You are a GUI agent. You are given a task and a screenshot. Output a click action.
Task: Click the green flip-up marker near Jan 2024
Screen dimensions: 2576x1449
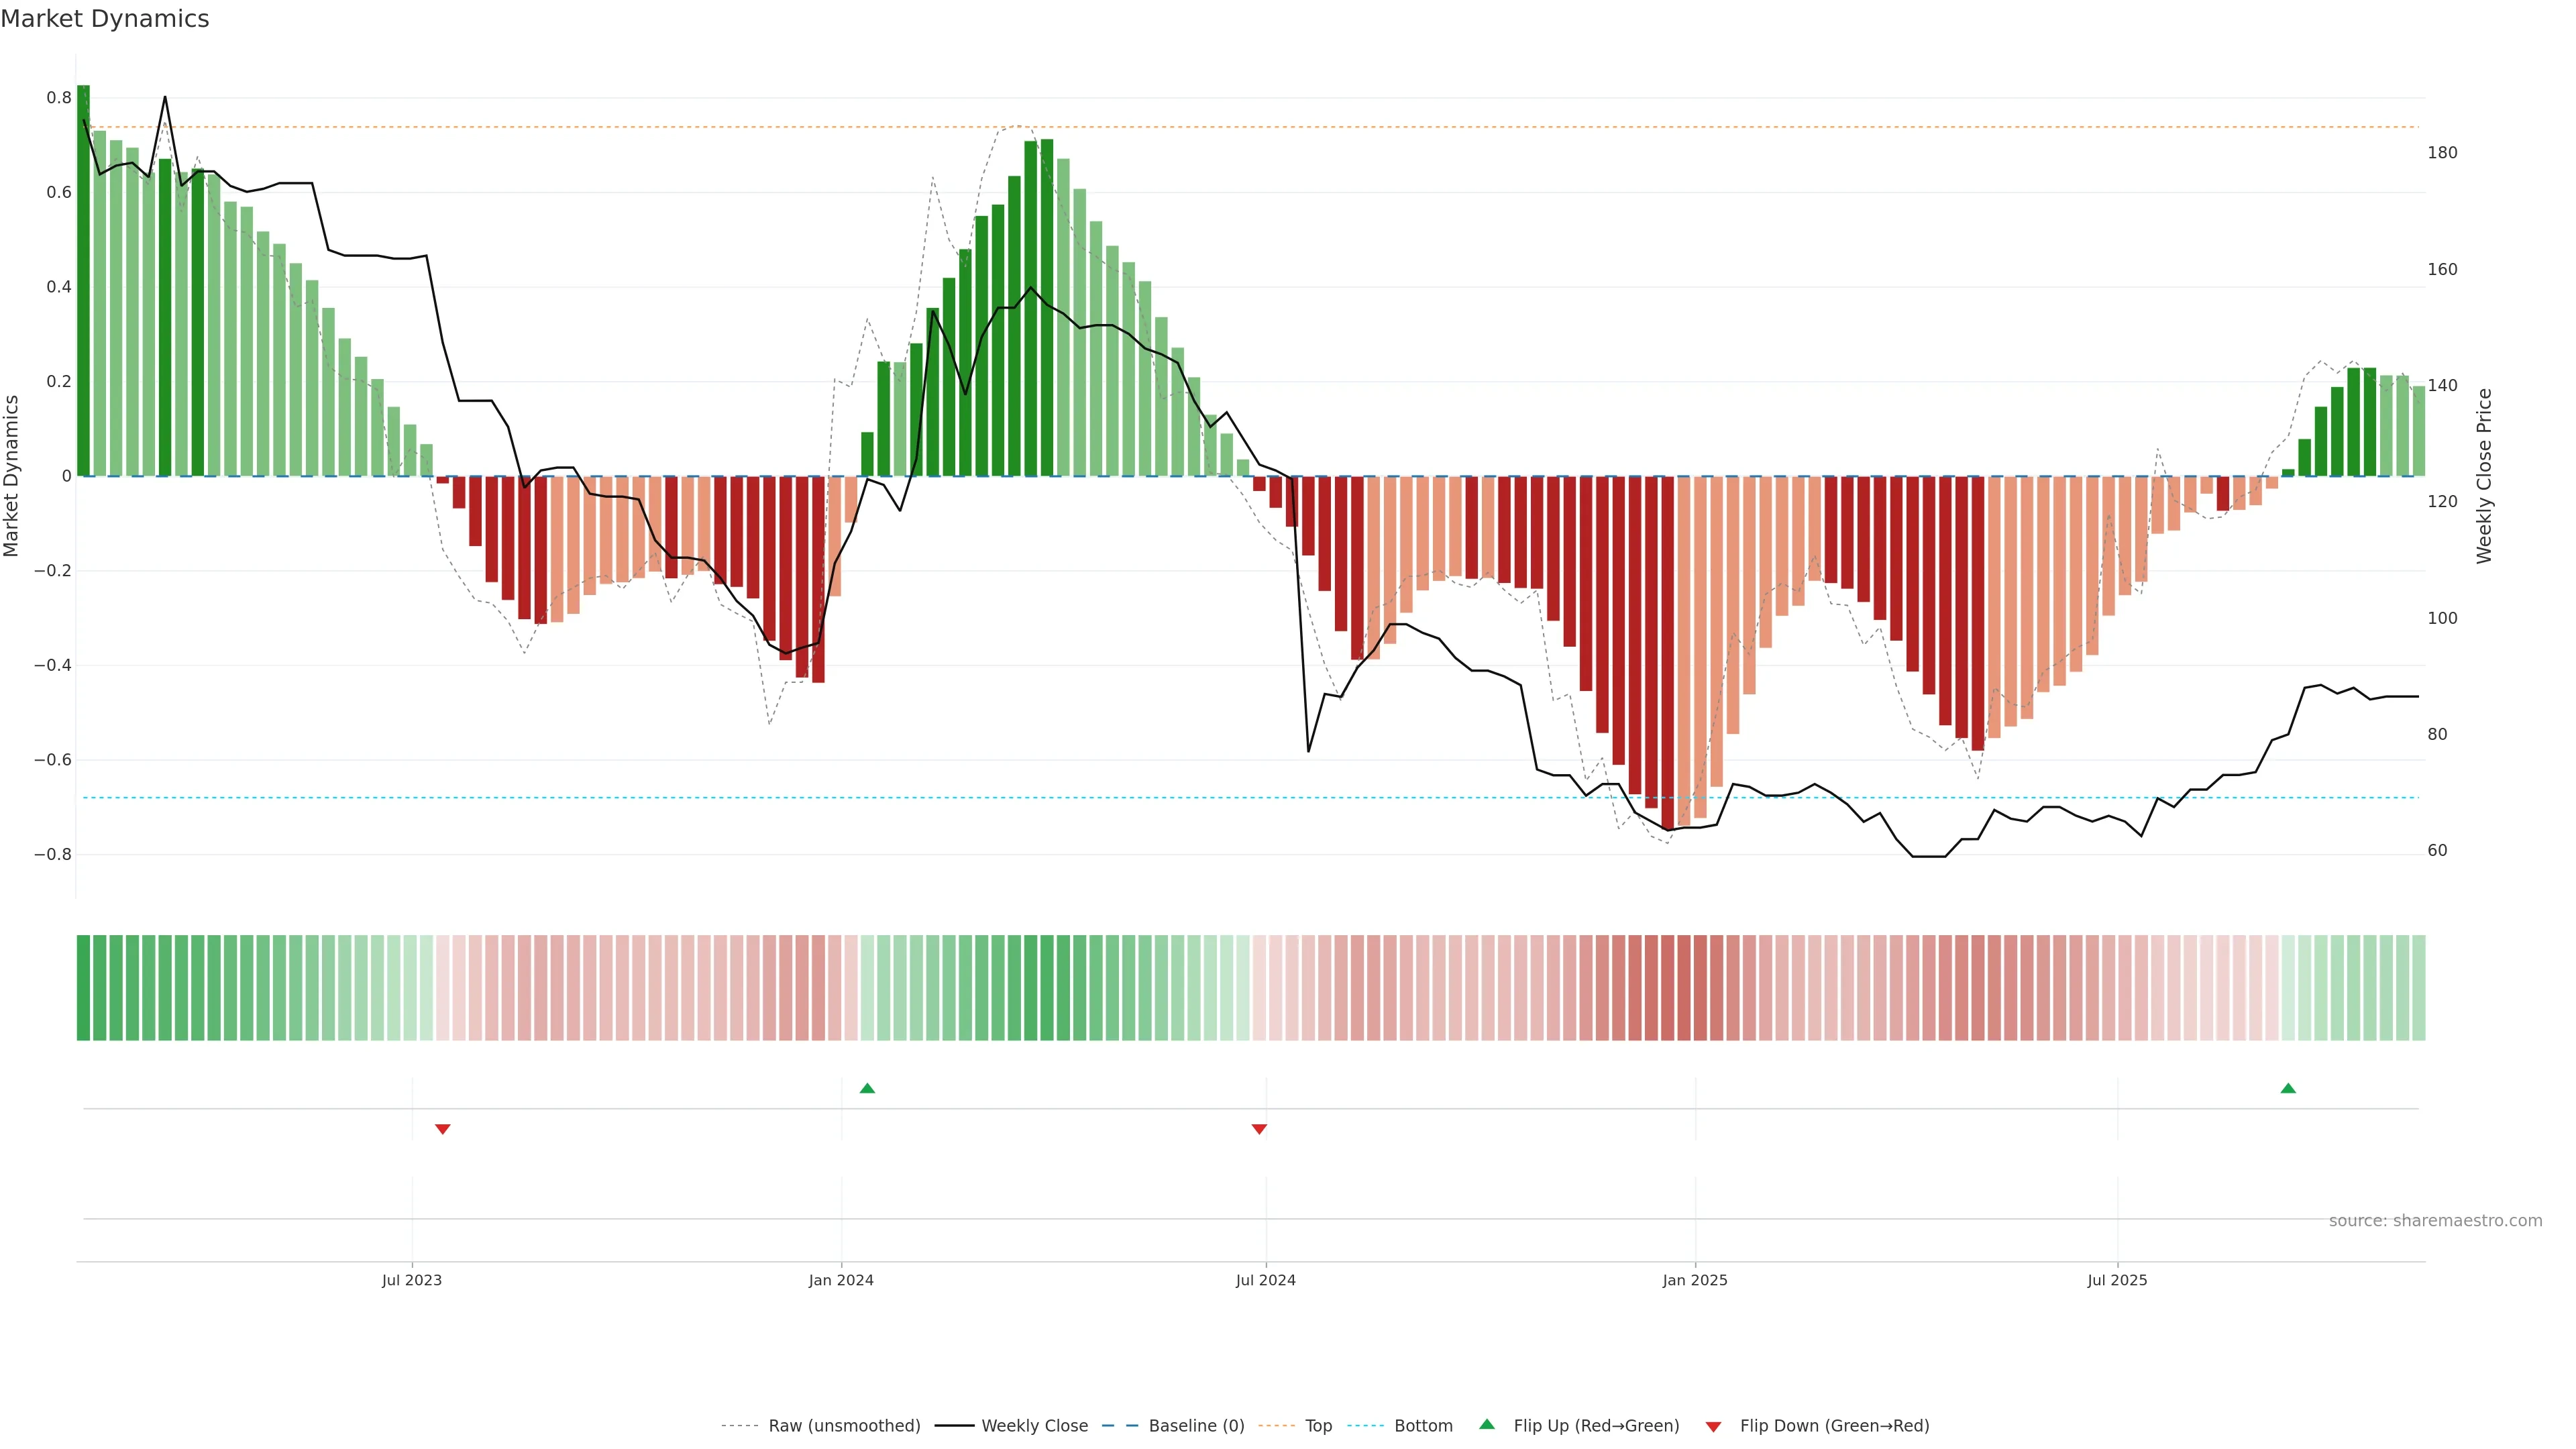tap(867, 1088)
